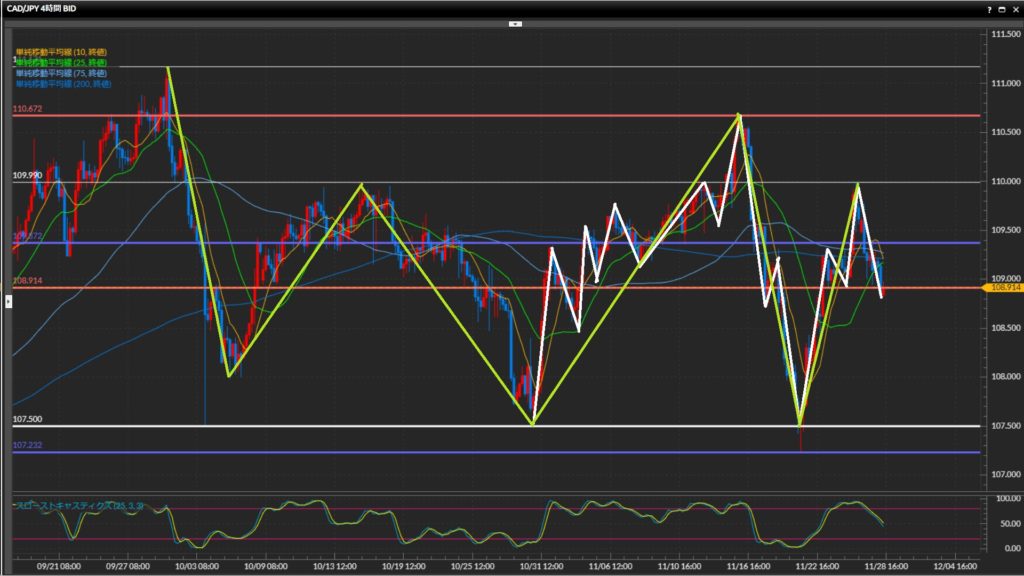This screenshot has width=1024, height=576.
Task: Select the 109.990 horizontal line label
Action: click(x=26, y=175)
